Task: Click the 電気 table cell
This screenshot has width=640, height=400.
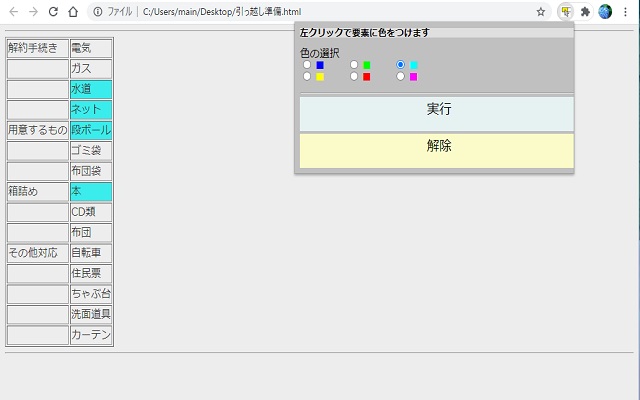Action: pos(91,48)
